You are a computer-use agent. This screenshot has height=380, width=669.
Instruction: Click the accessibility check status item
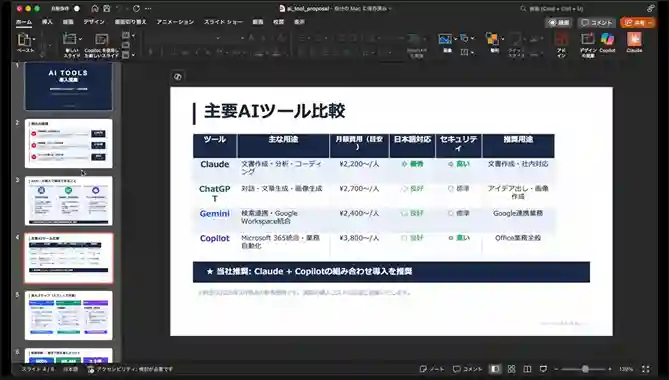130,369
